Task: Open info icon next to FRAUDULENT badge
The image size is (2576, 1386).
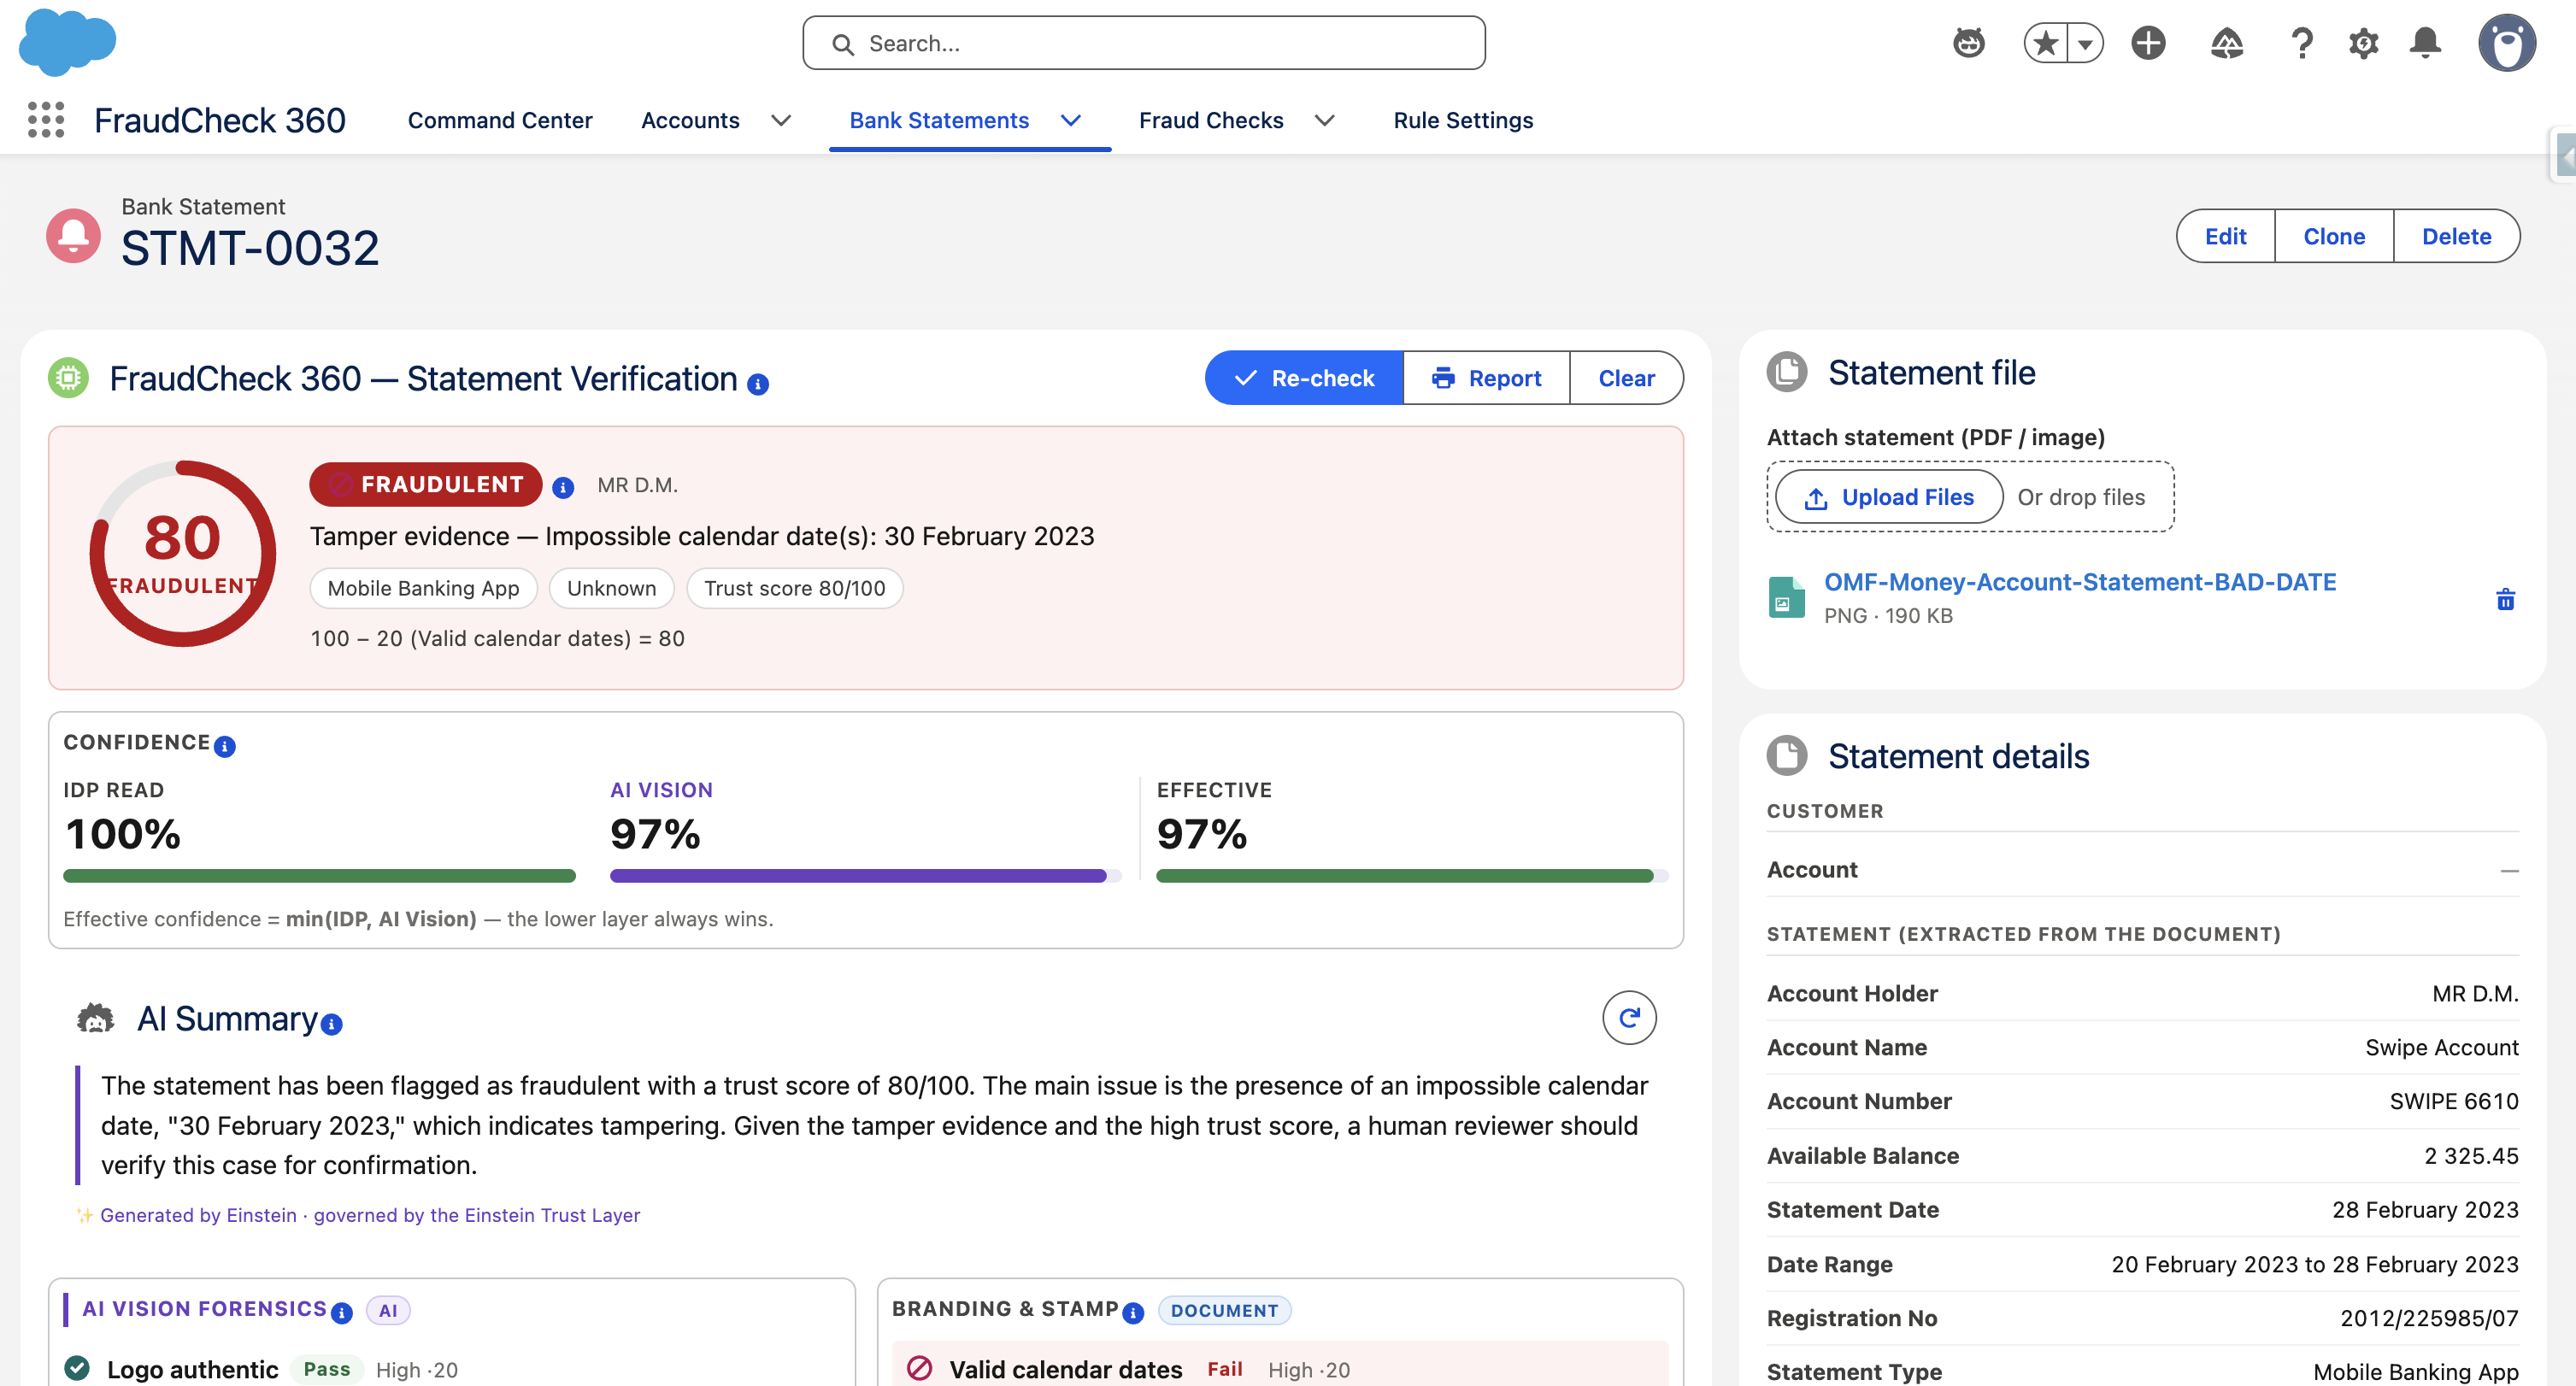Action: tap(563, 487)
